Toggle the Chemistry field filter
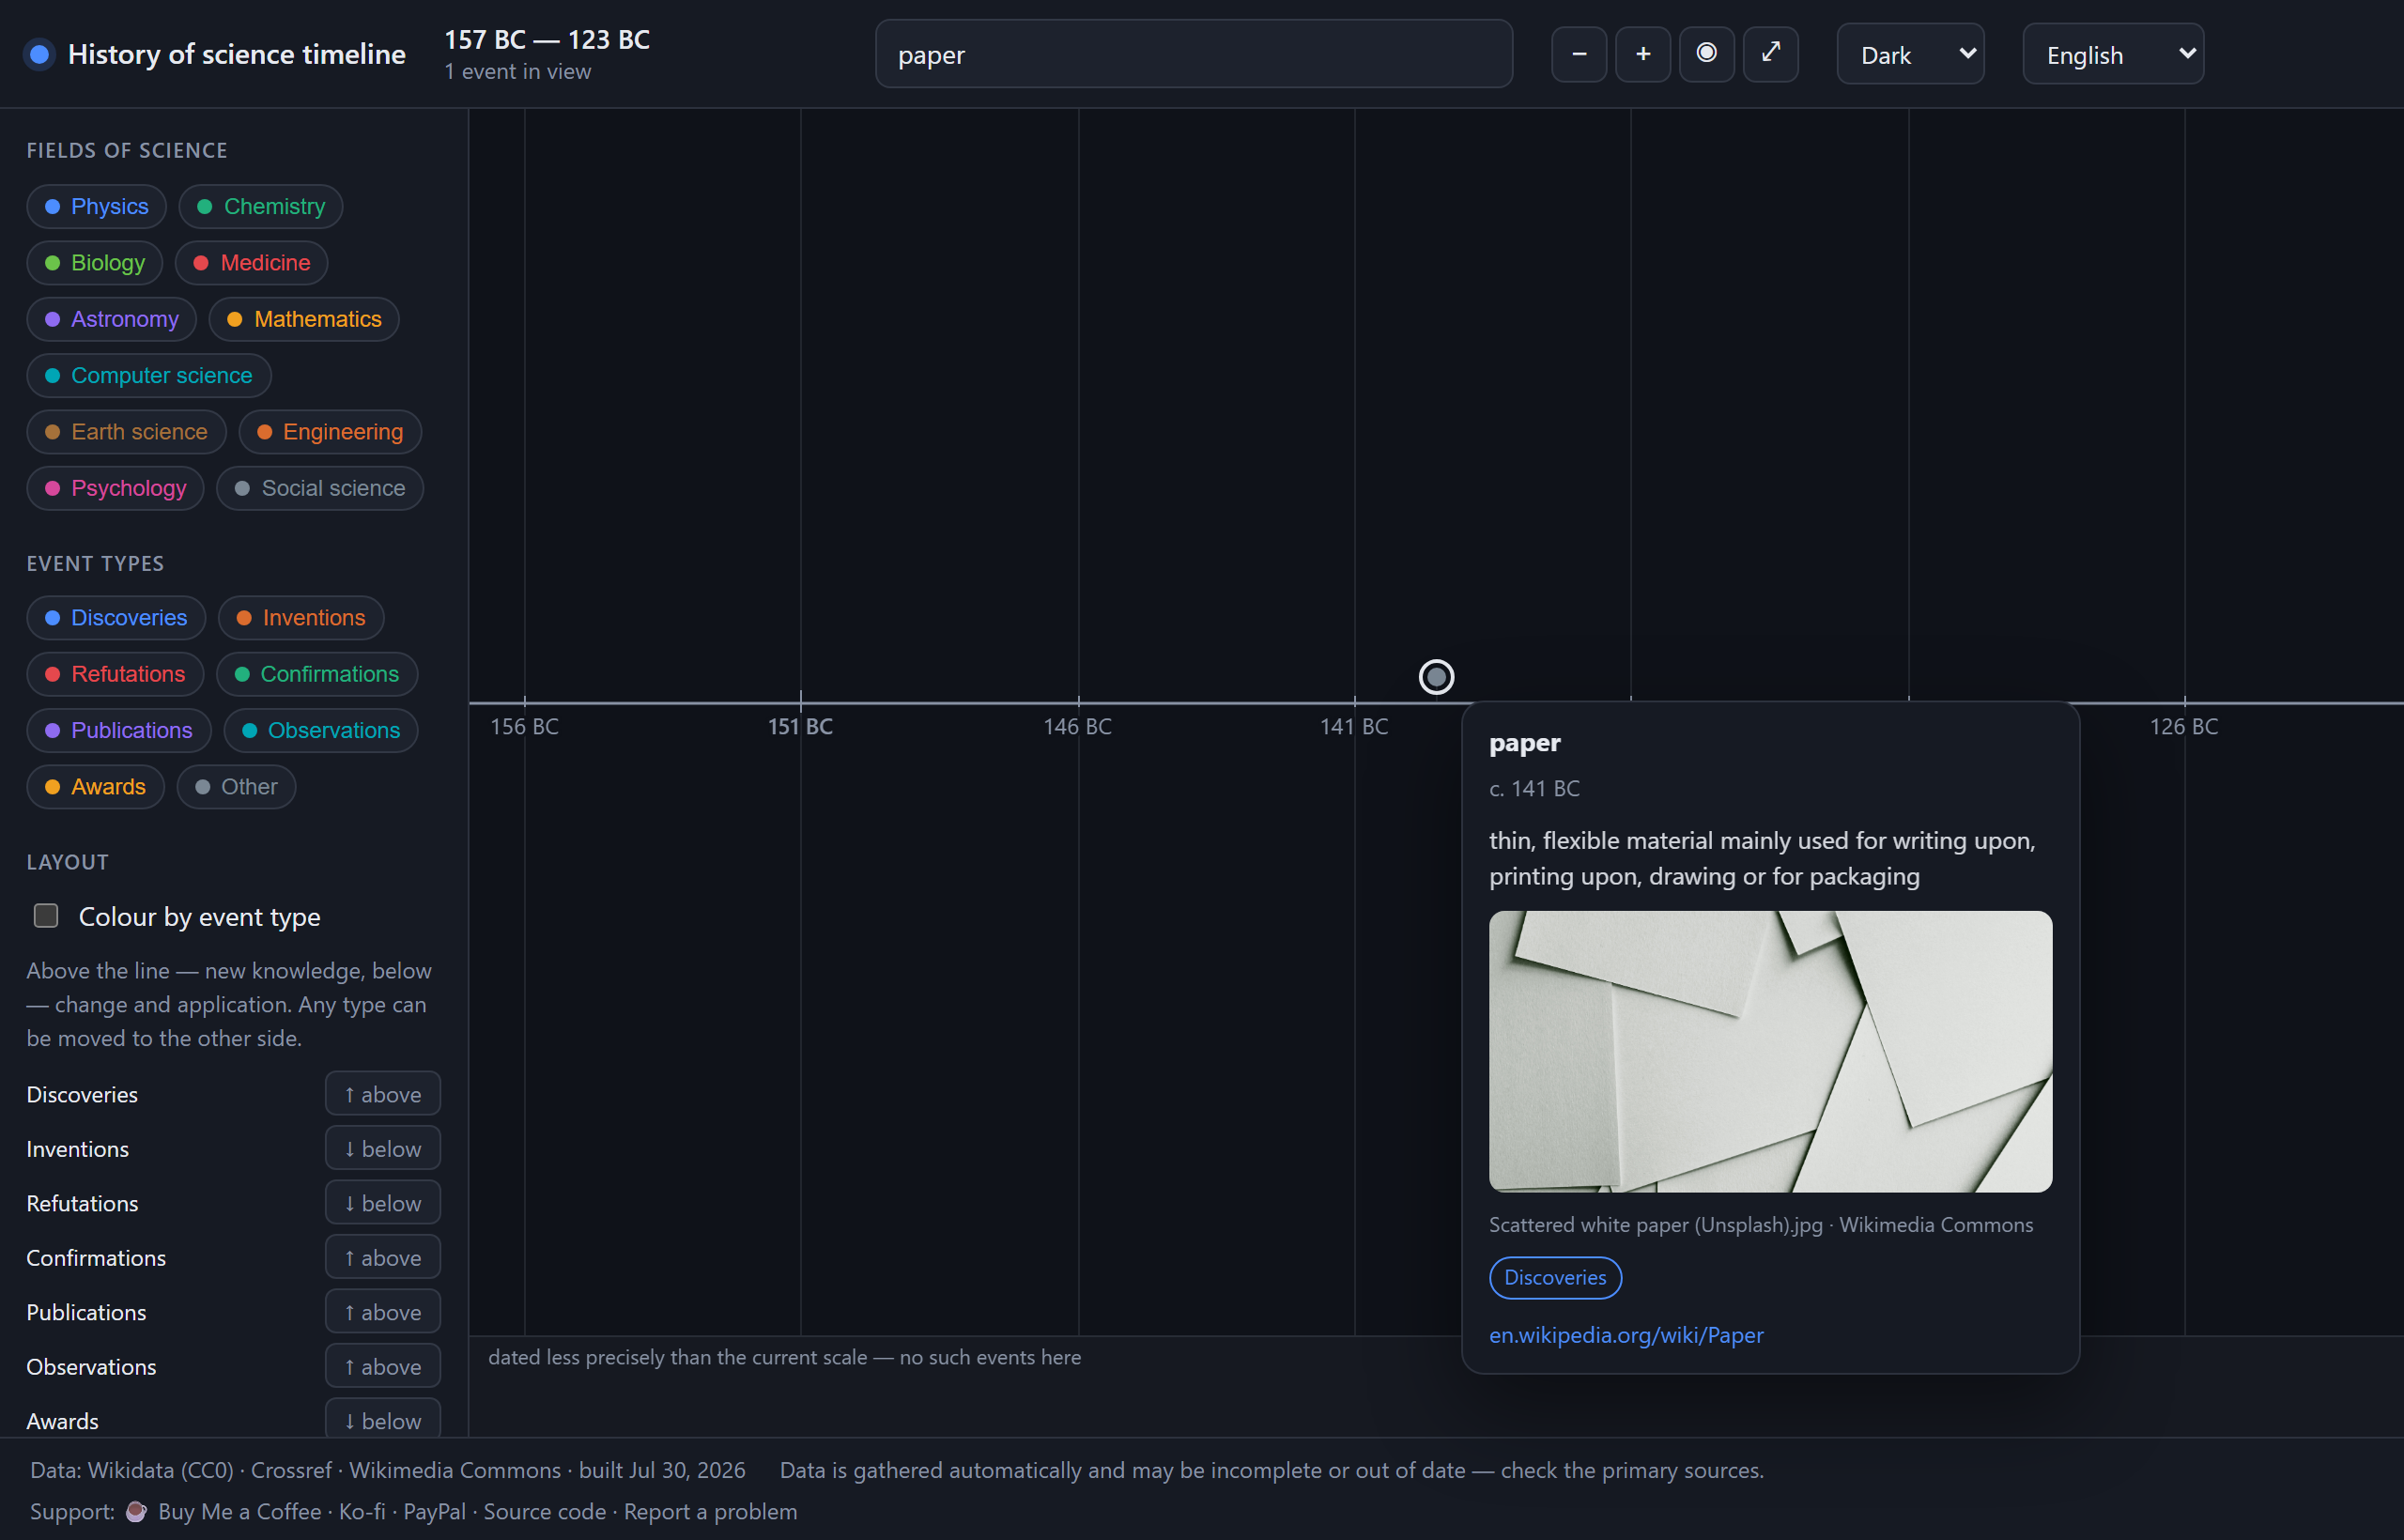Screen dimensions: 2404x1540 tap(260, 206)
